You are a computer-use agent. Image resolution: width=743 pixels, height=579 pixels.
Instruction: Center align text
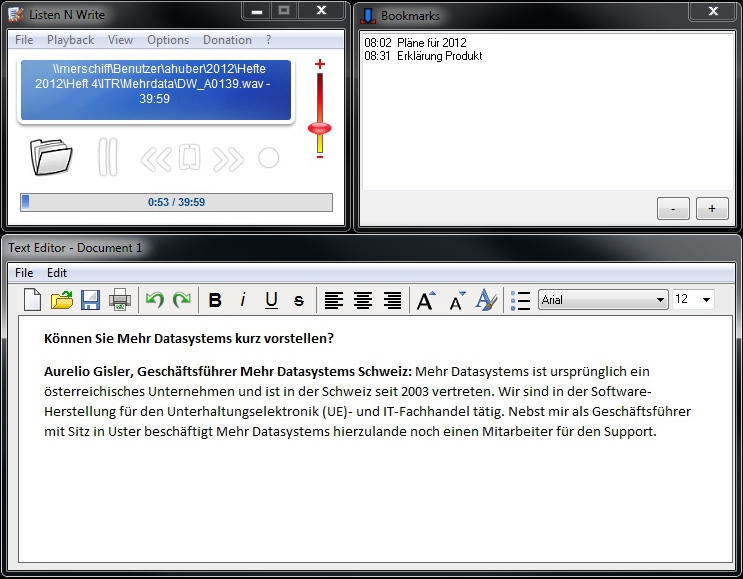pos(363,300)
